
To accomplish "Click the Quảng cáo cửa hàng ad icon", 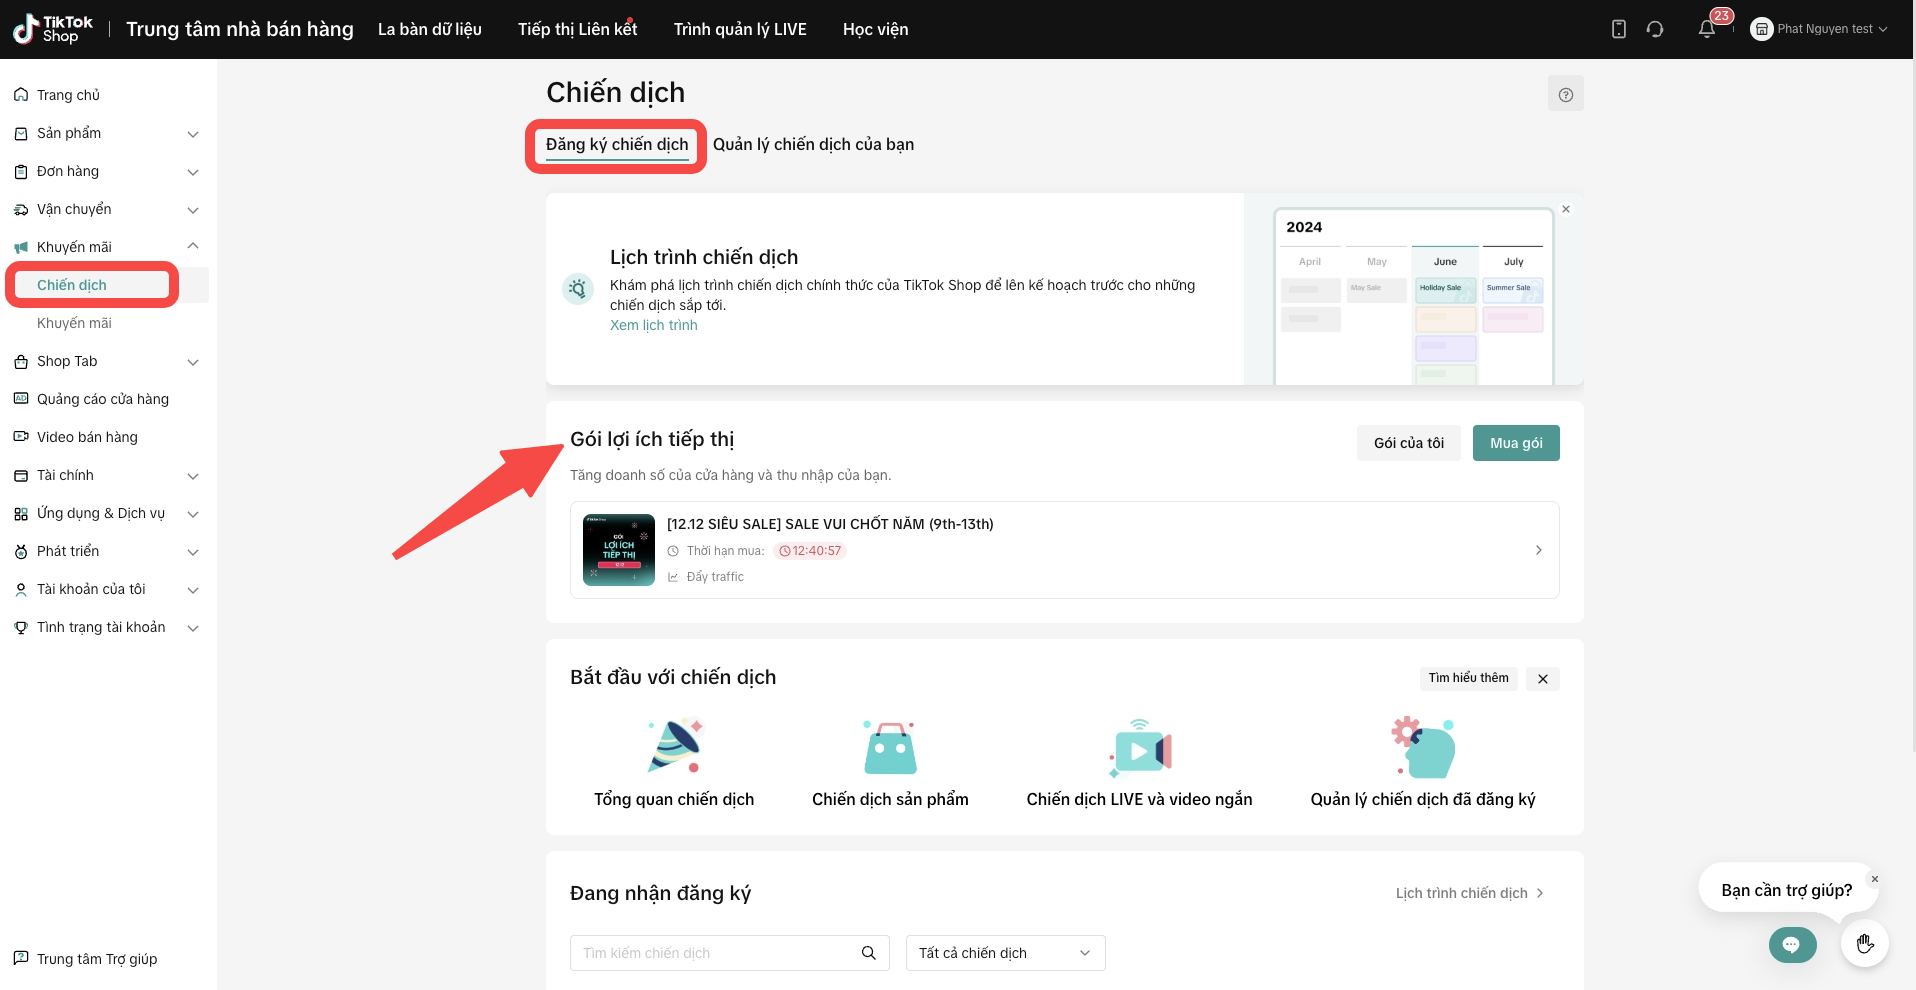I will pyautogui.click(x=21, y=399).
